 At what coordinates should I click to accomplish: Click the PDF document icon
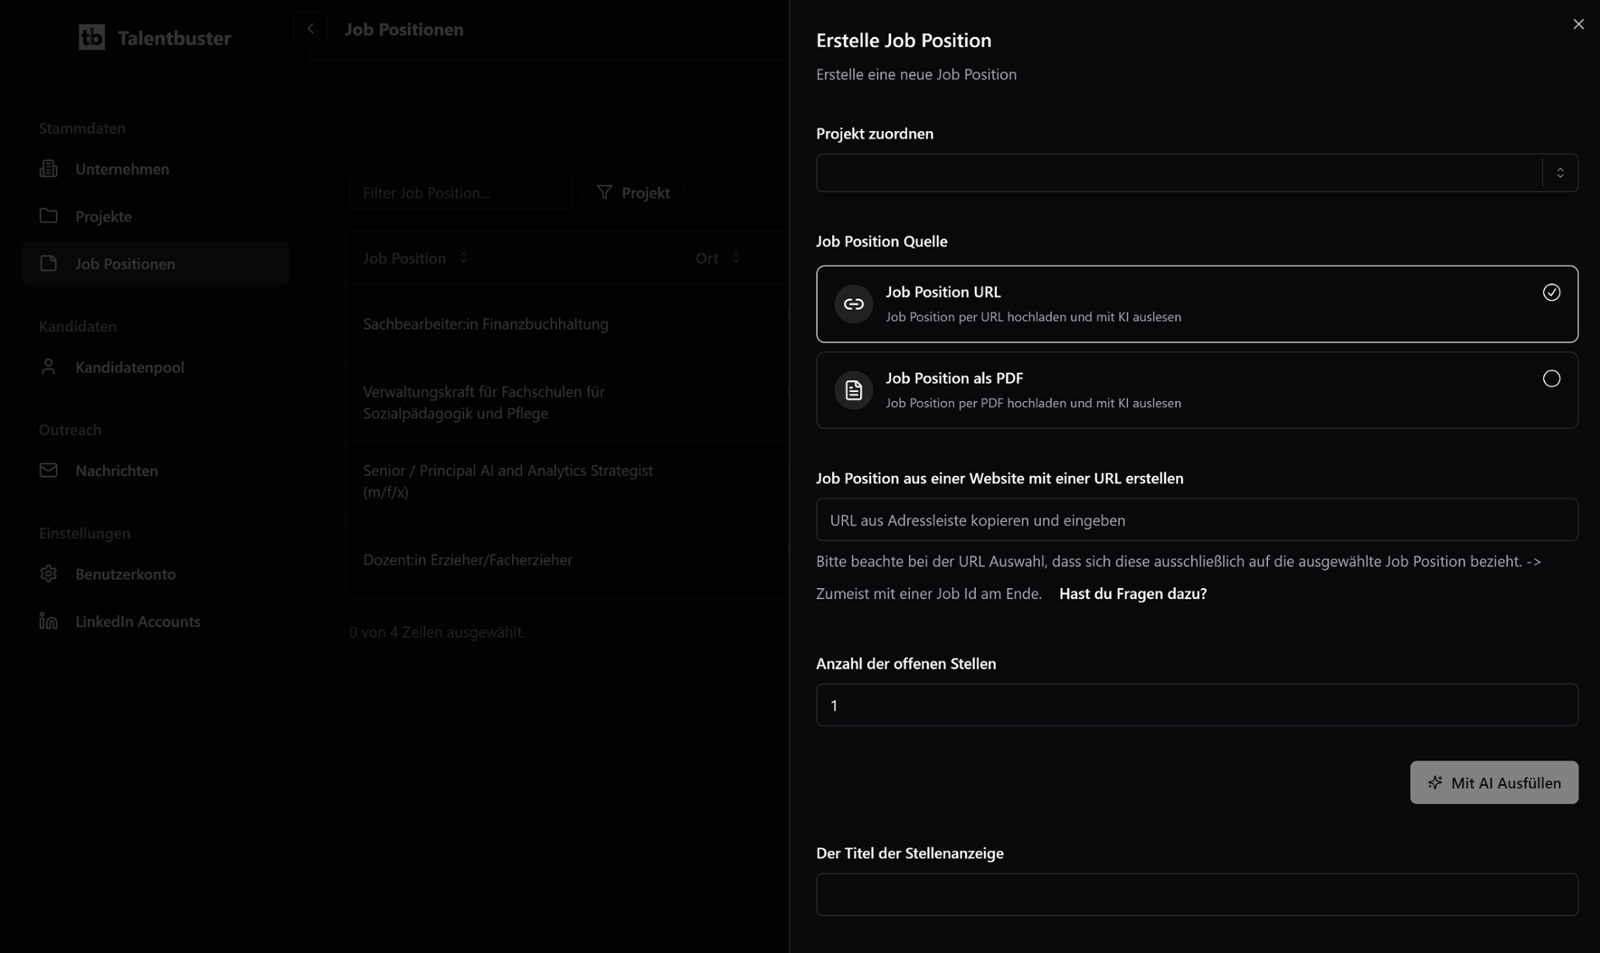coord(853,390)
